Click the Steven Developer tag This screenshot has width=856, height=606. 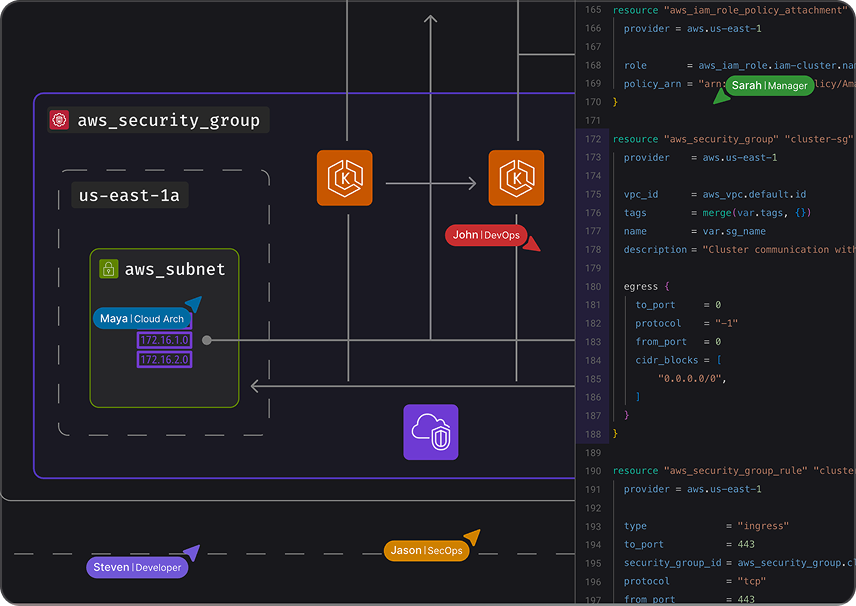point(137,567)
